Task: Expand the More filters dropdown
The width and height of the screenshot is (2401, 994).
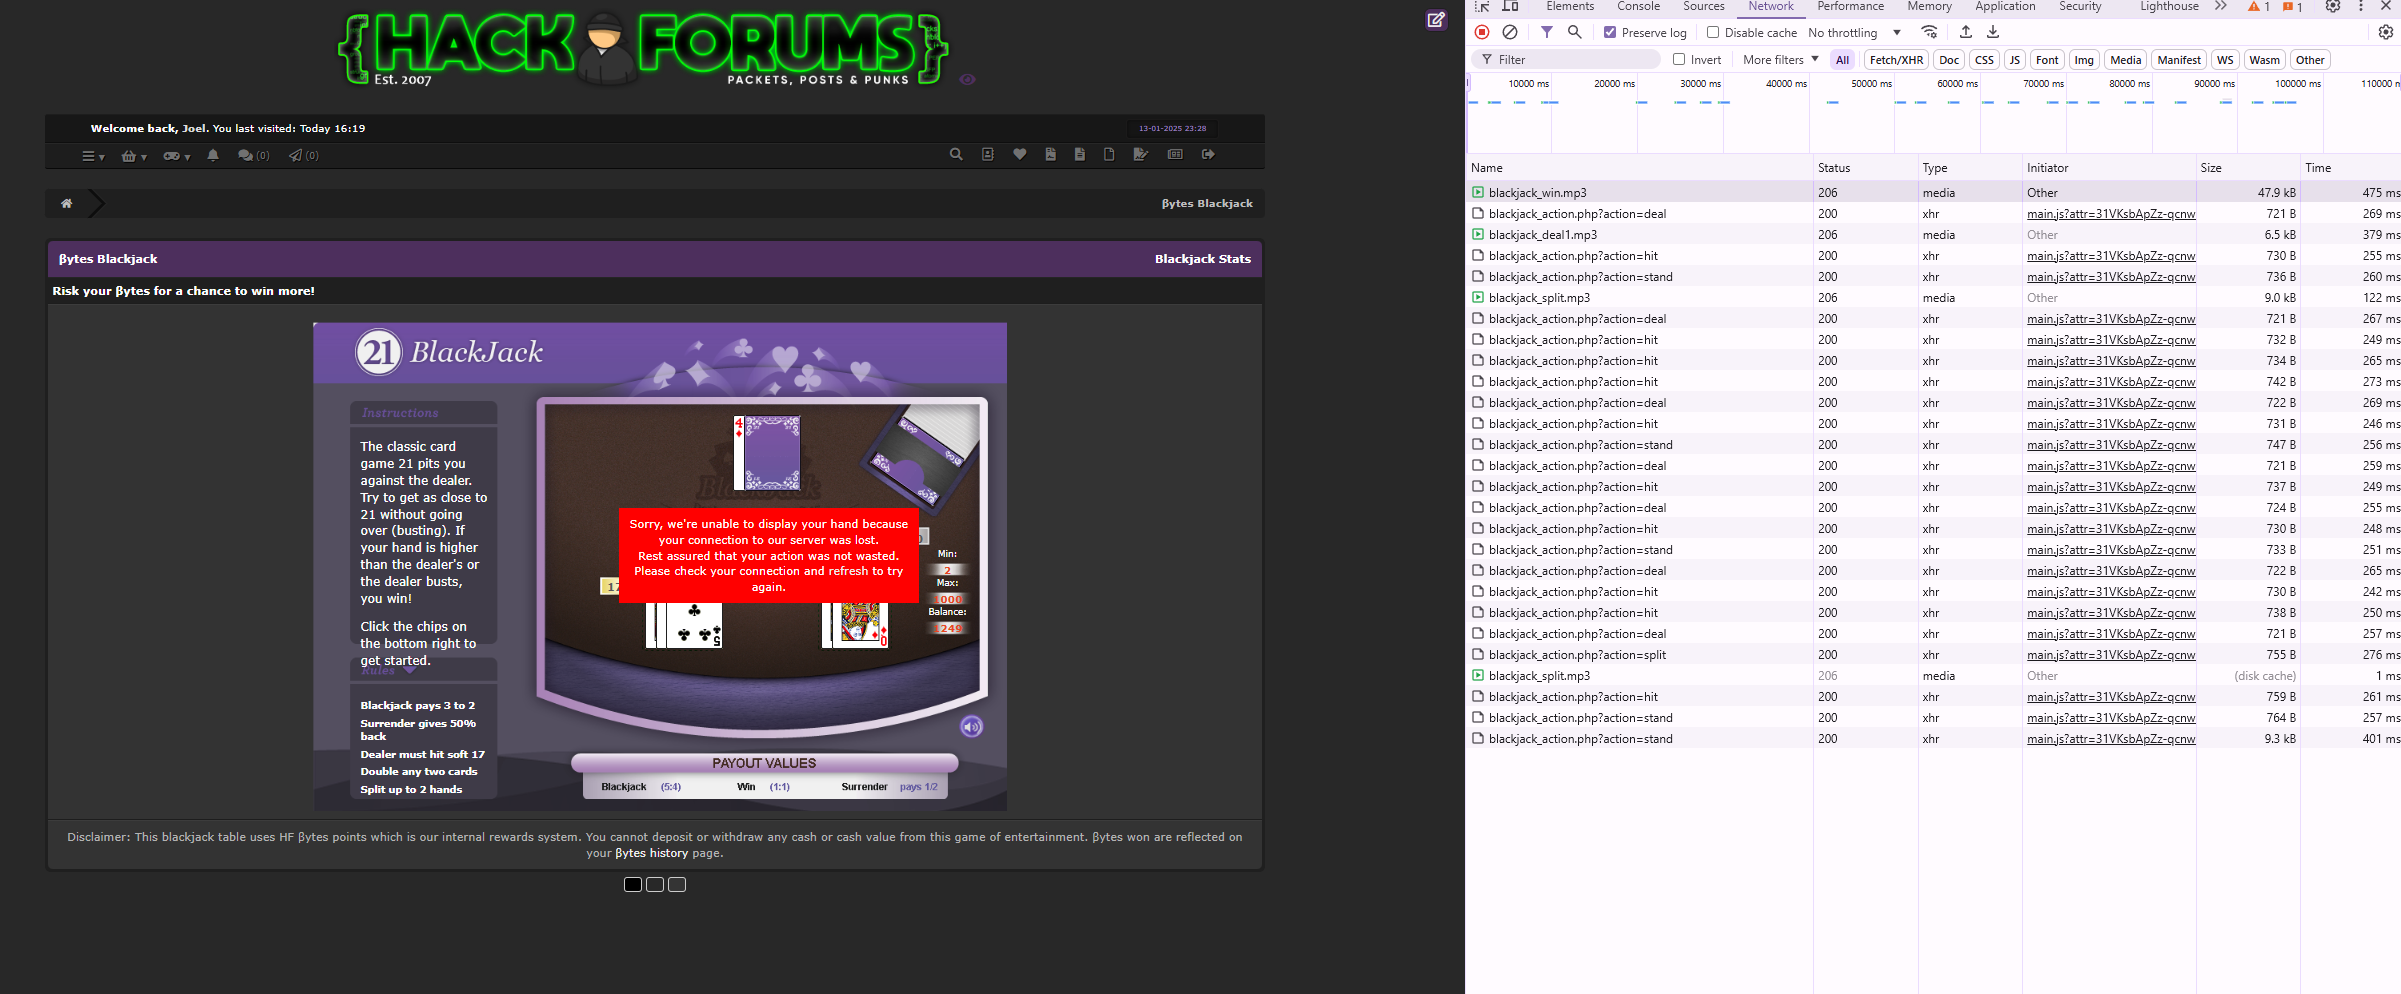Action: coord(1780,60)
